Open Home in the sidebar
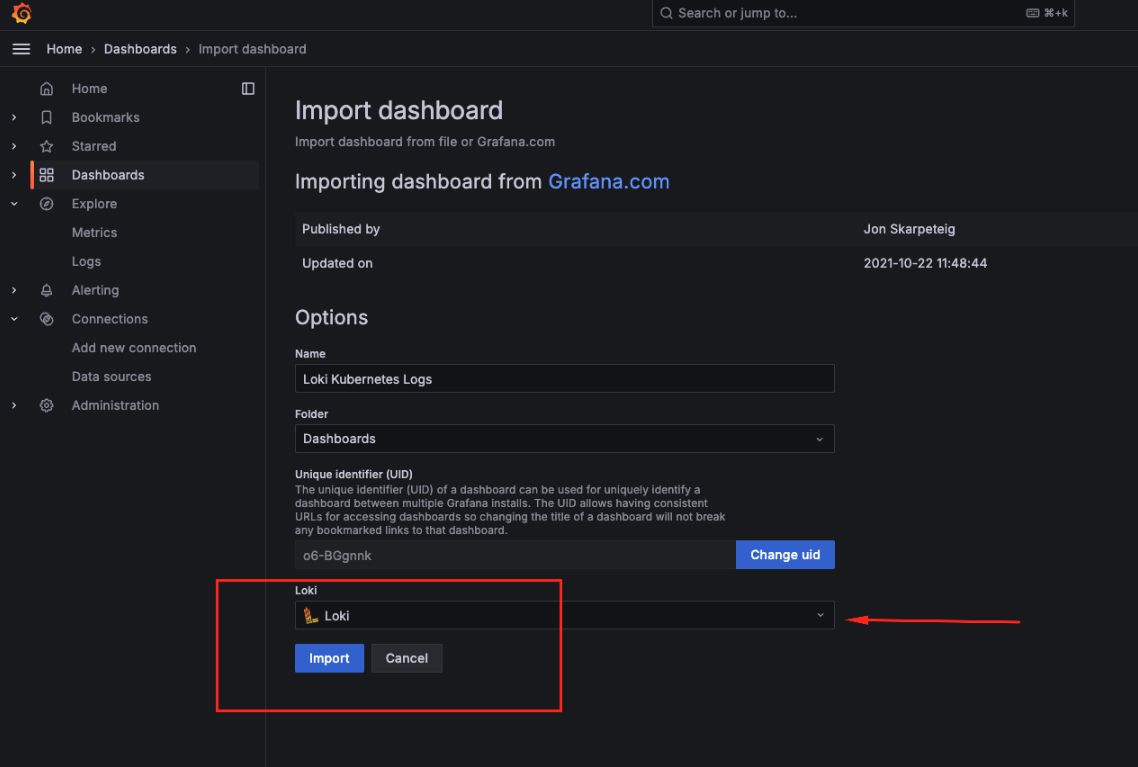The height and width of the screenshot is (767, 1138). click(89, 89)
